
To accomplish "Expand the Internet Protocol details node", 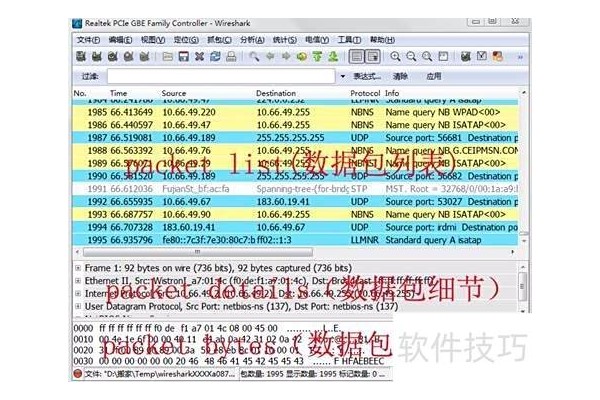I will pyautogui.click(x=78, y=294).
